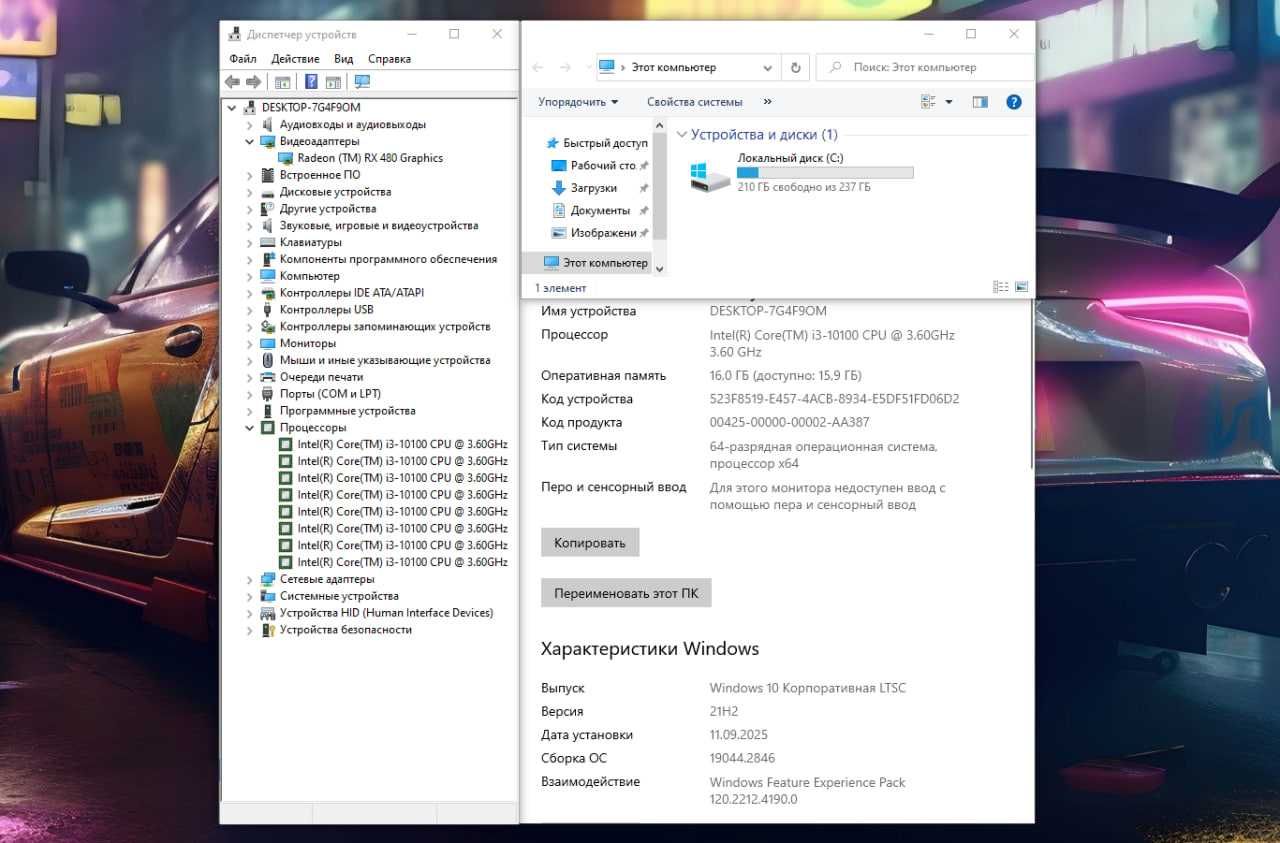The height and width of the screenshot is (843, 1280).
Task: Expand the Сетевые адаптеры category
Action: pos(250,579)
